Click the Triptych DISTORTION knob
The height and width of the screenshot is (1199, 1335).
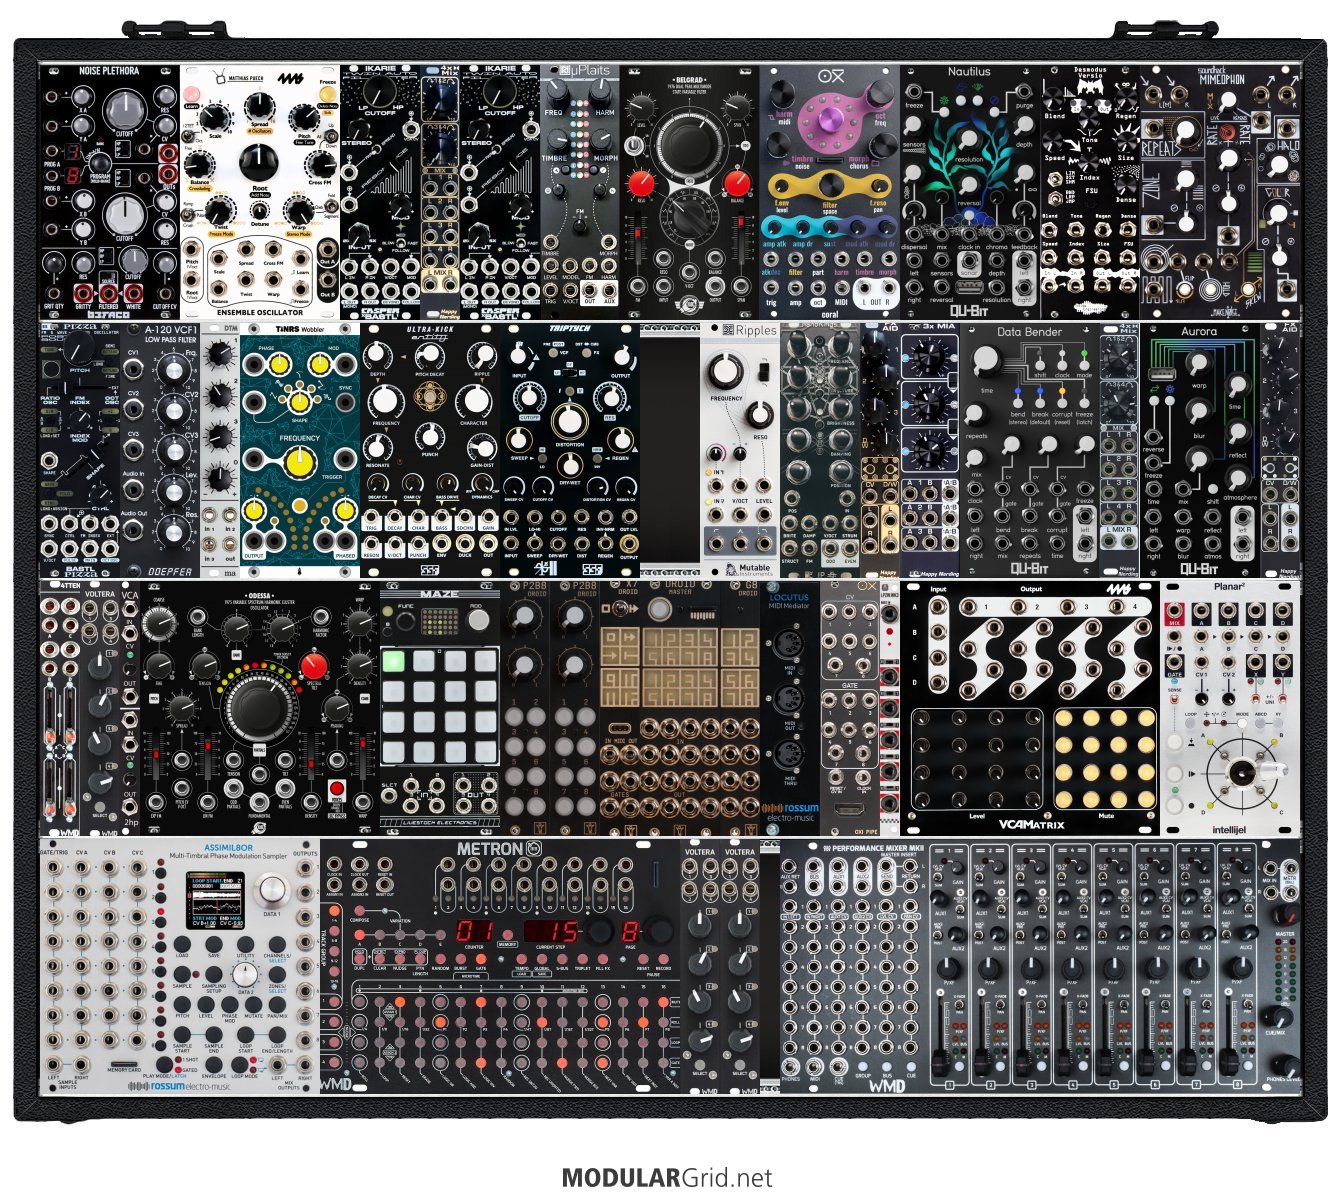click(570, 419)
